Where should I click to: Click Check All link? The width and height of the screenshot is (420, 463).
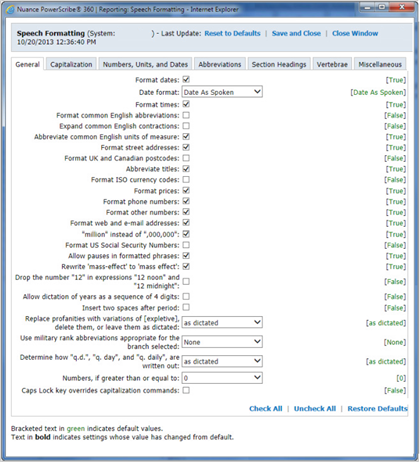(x=266, y=409)
